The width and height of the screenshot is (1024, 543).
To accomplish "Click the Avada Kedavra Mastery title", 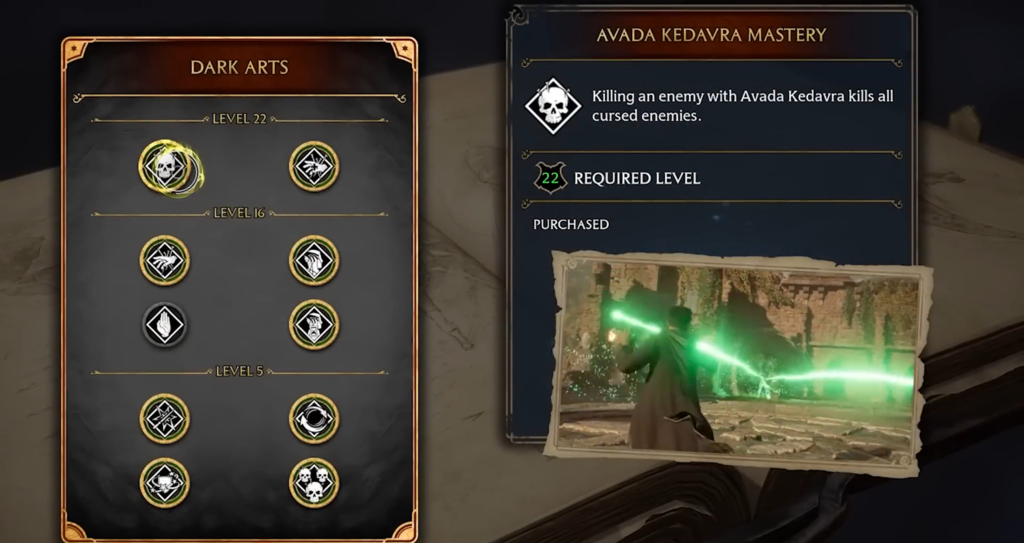I will click(712, 35).
